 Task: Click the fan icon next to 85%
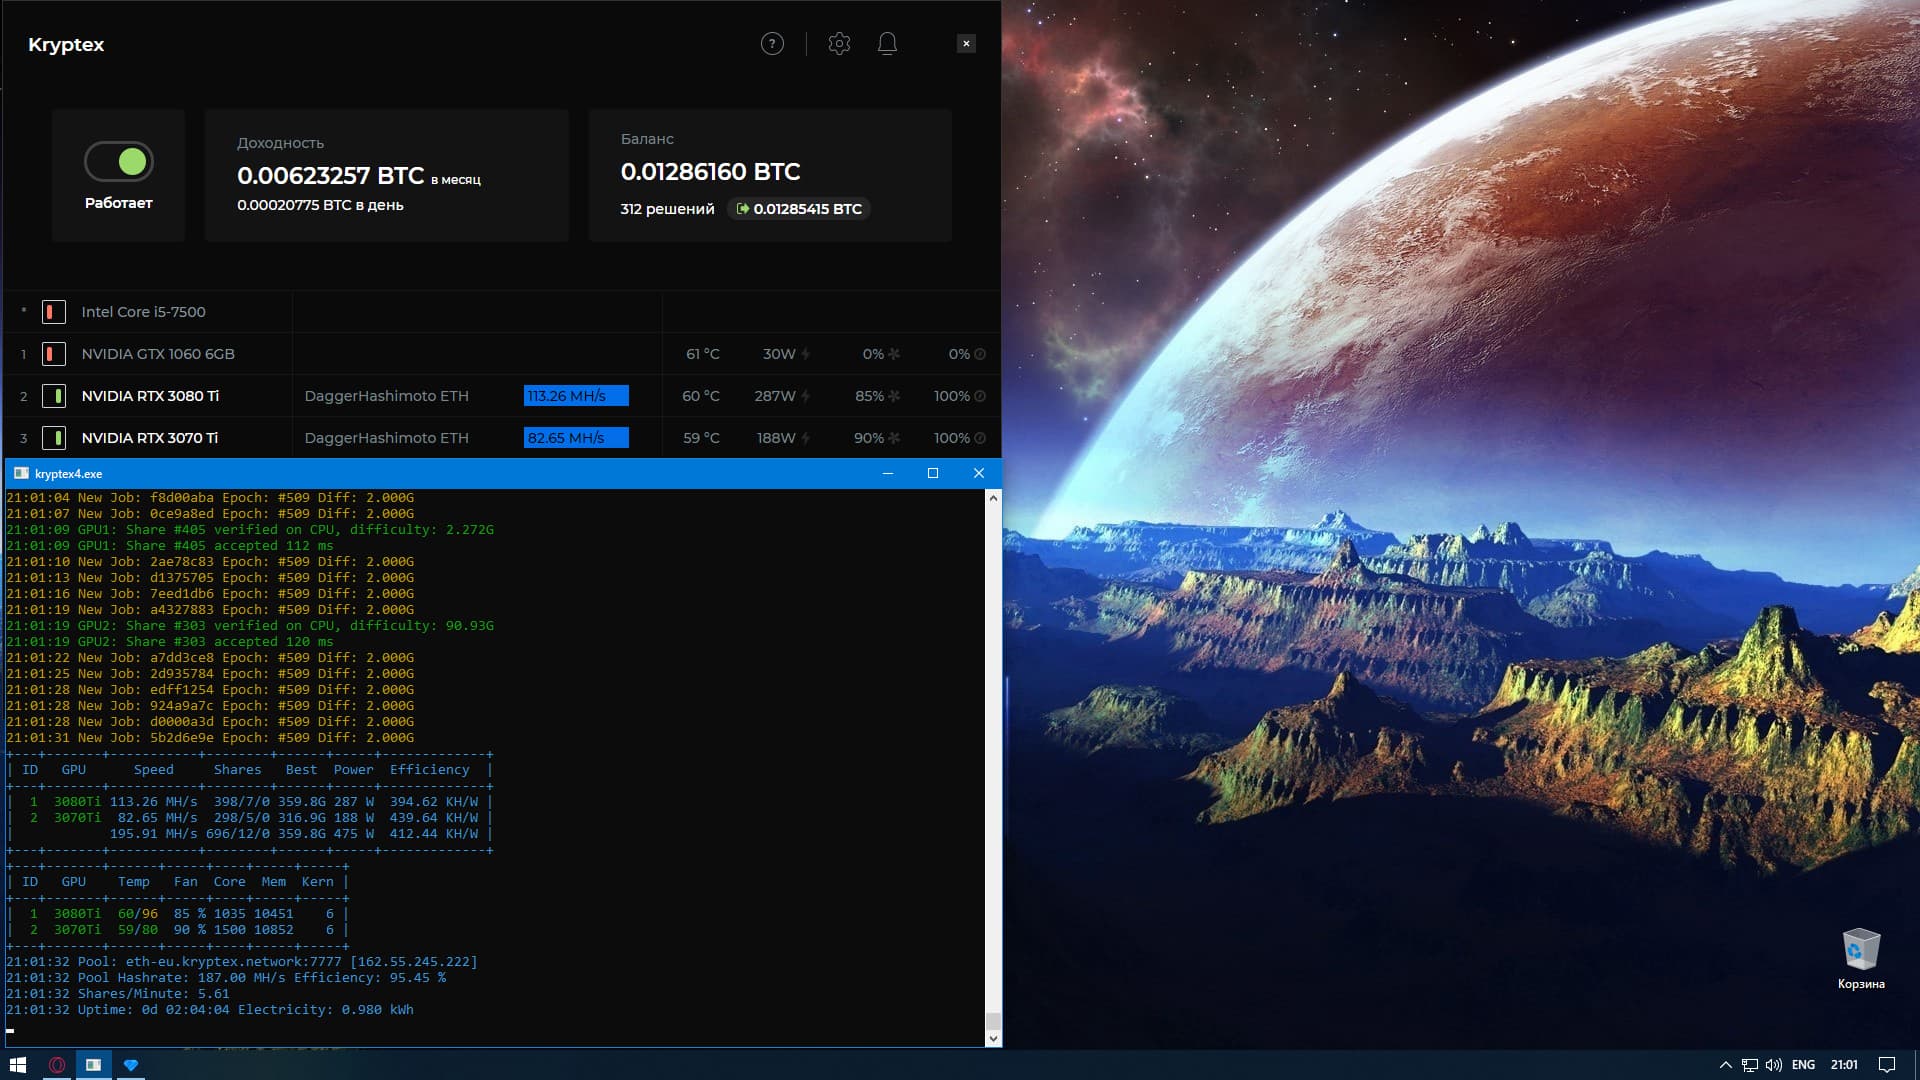pyautogui.click(x=894, y=396)
